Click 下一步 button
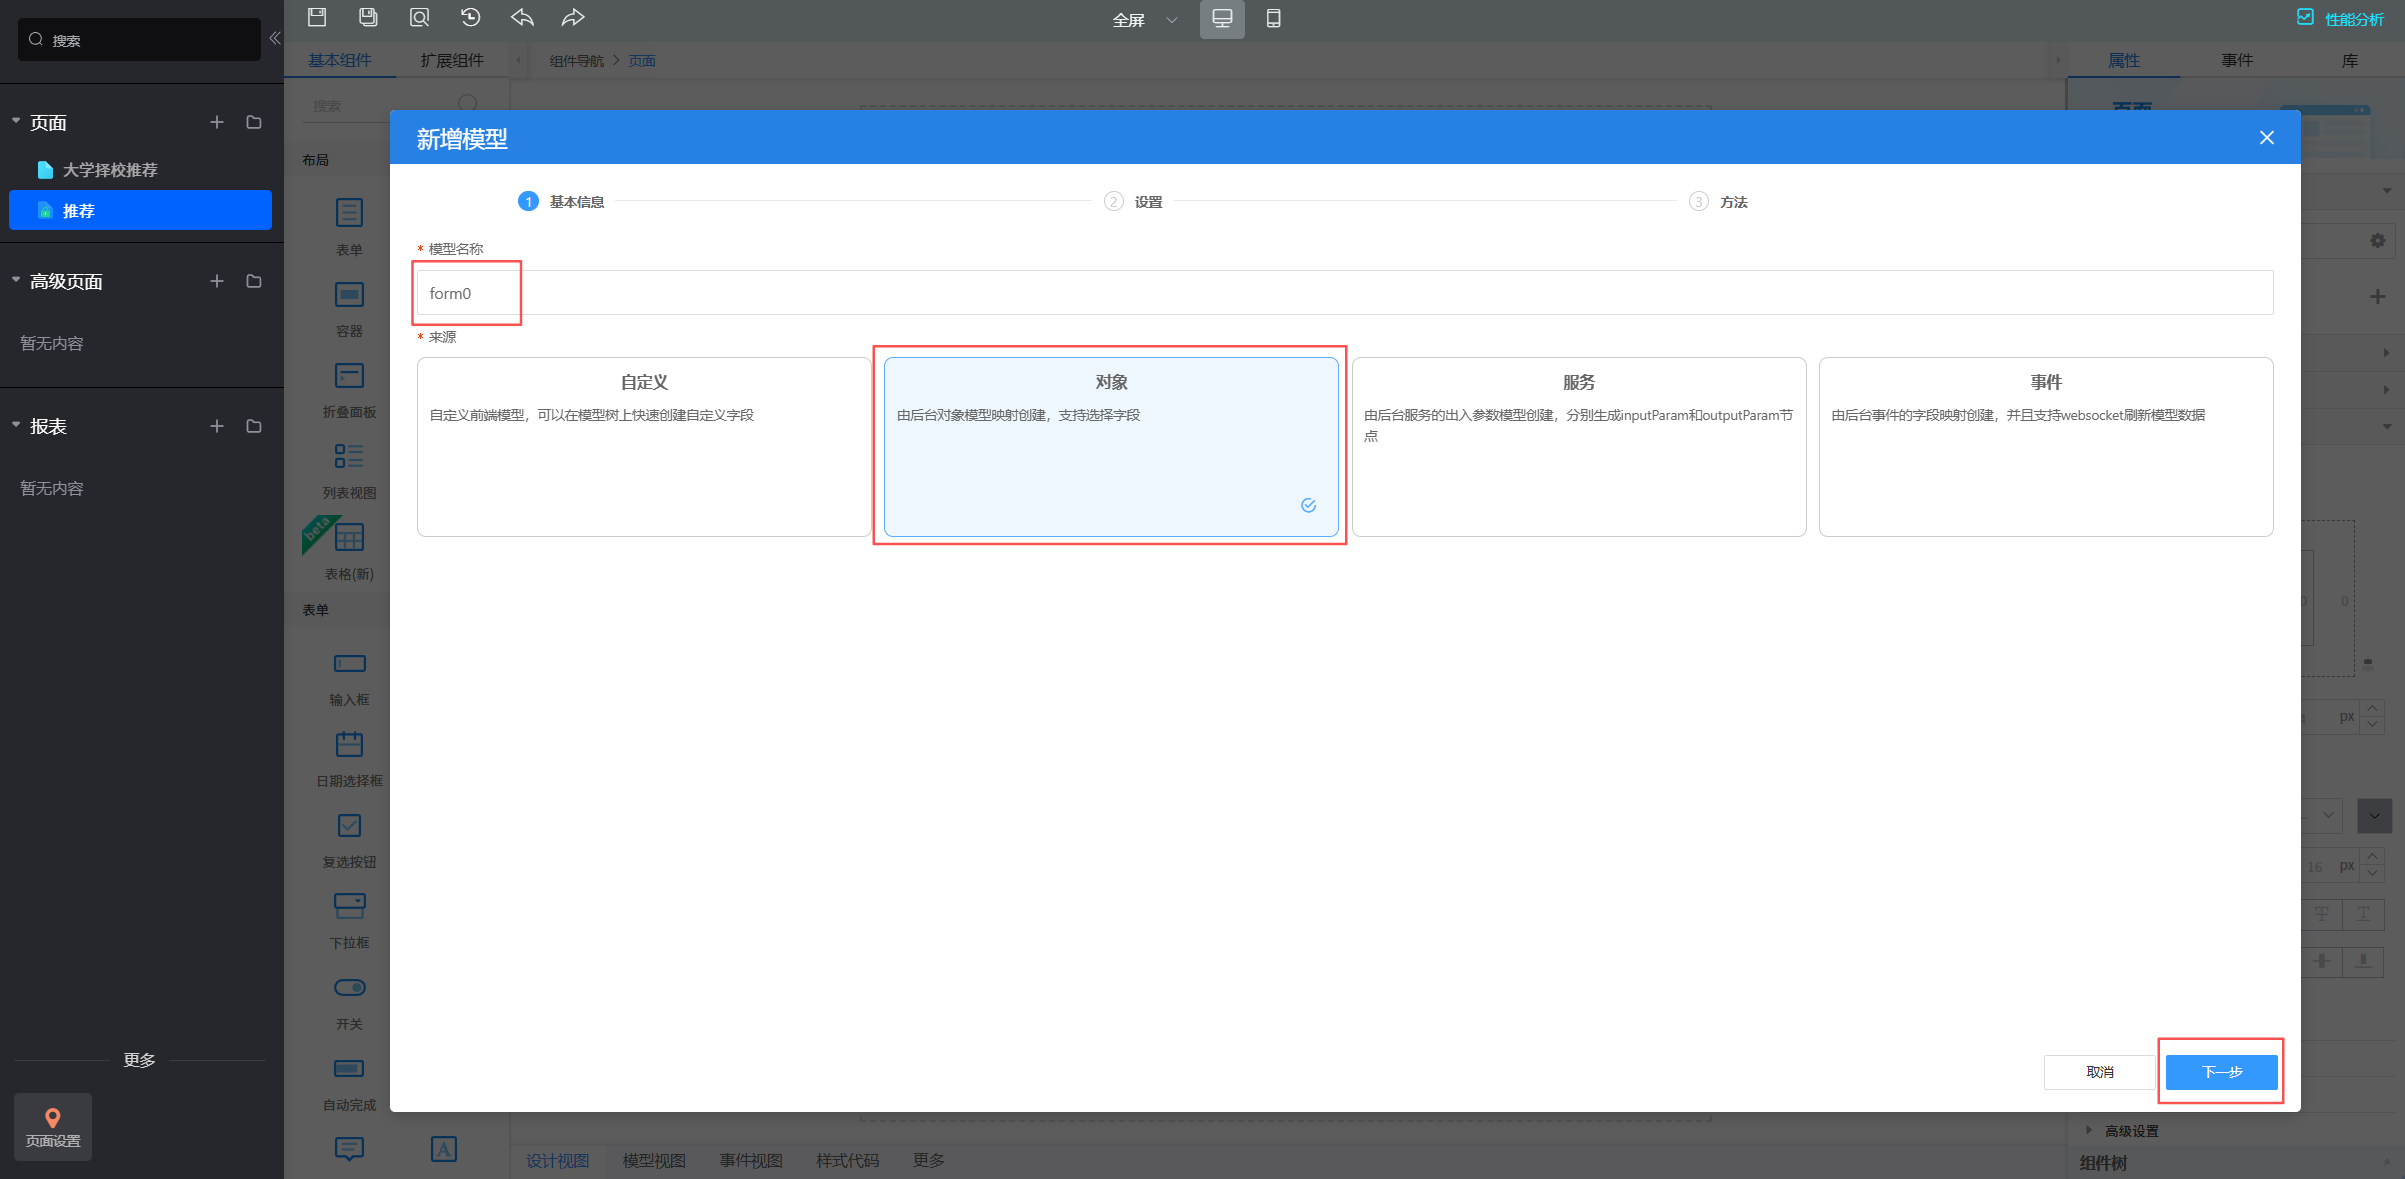The height and width of the screenshot is (1179, 2405). [2221, 1072]
